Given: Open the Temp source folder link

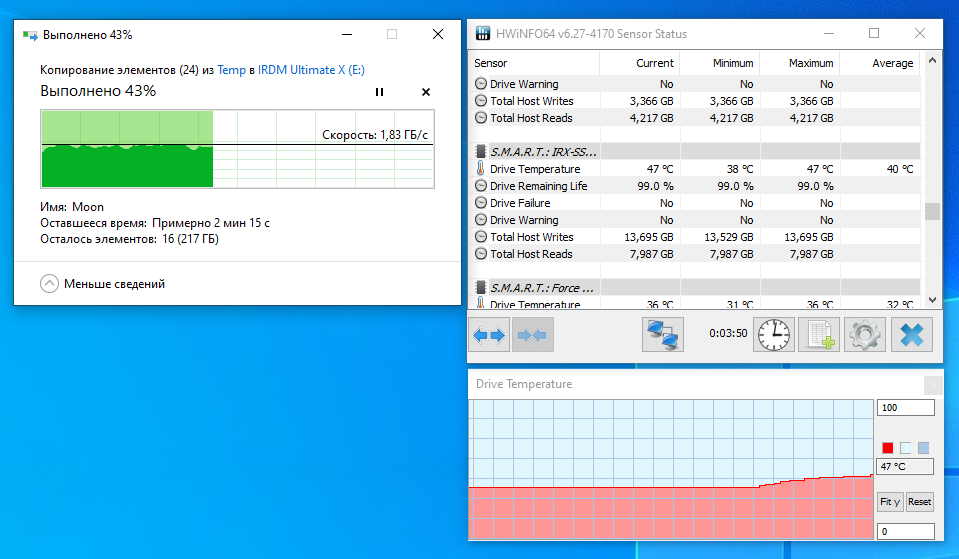Looking at the screenshot, I should coord(231,70).
